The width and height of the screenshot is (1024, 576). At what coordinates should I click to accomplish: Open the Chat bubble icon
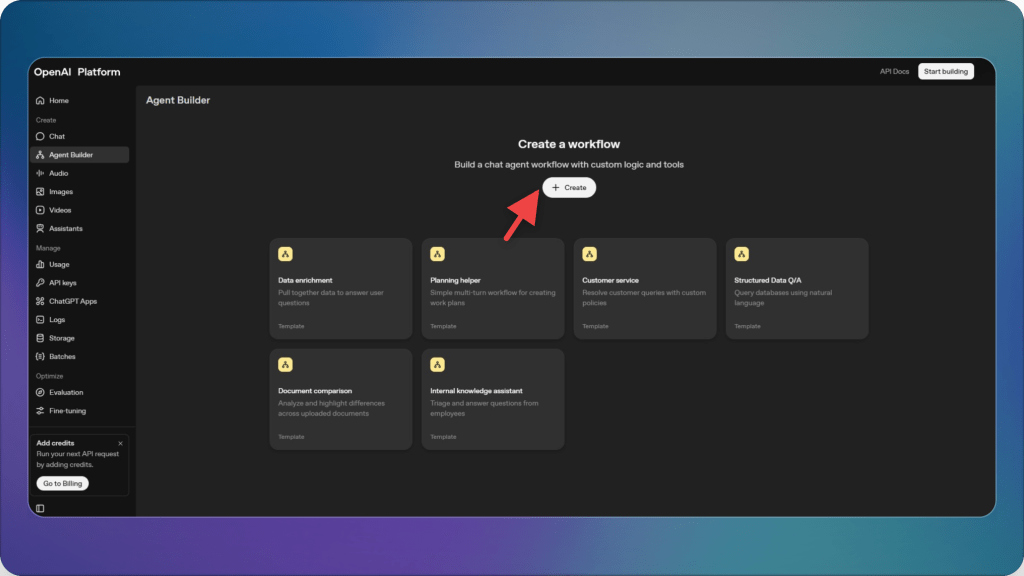(40, 136)
